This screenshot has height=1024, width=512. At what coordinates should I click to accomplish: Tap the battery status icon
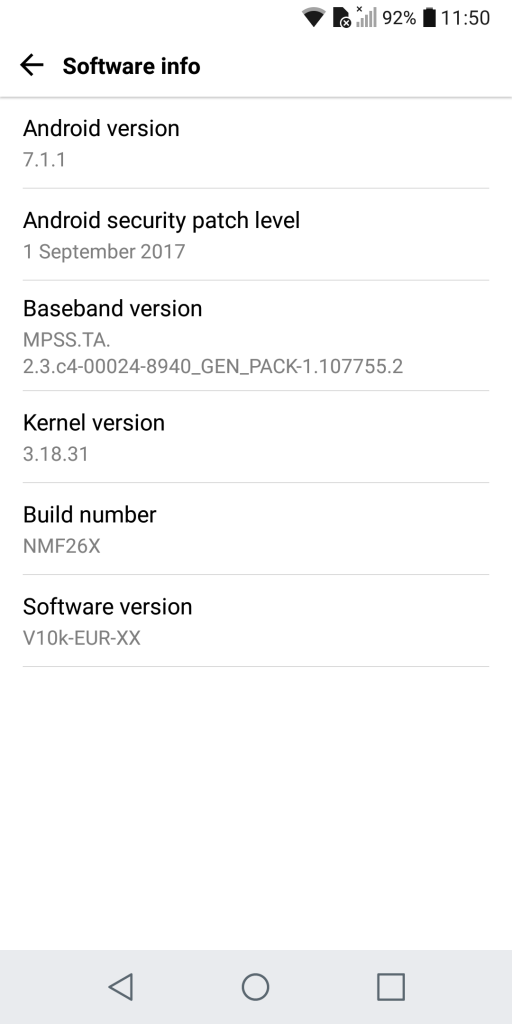(429, 18)
